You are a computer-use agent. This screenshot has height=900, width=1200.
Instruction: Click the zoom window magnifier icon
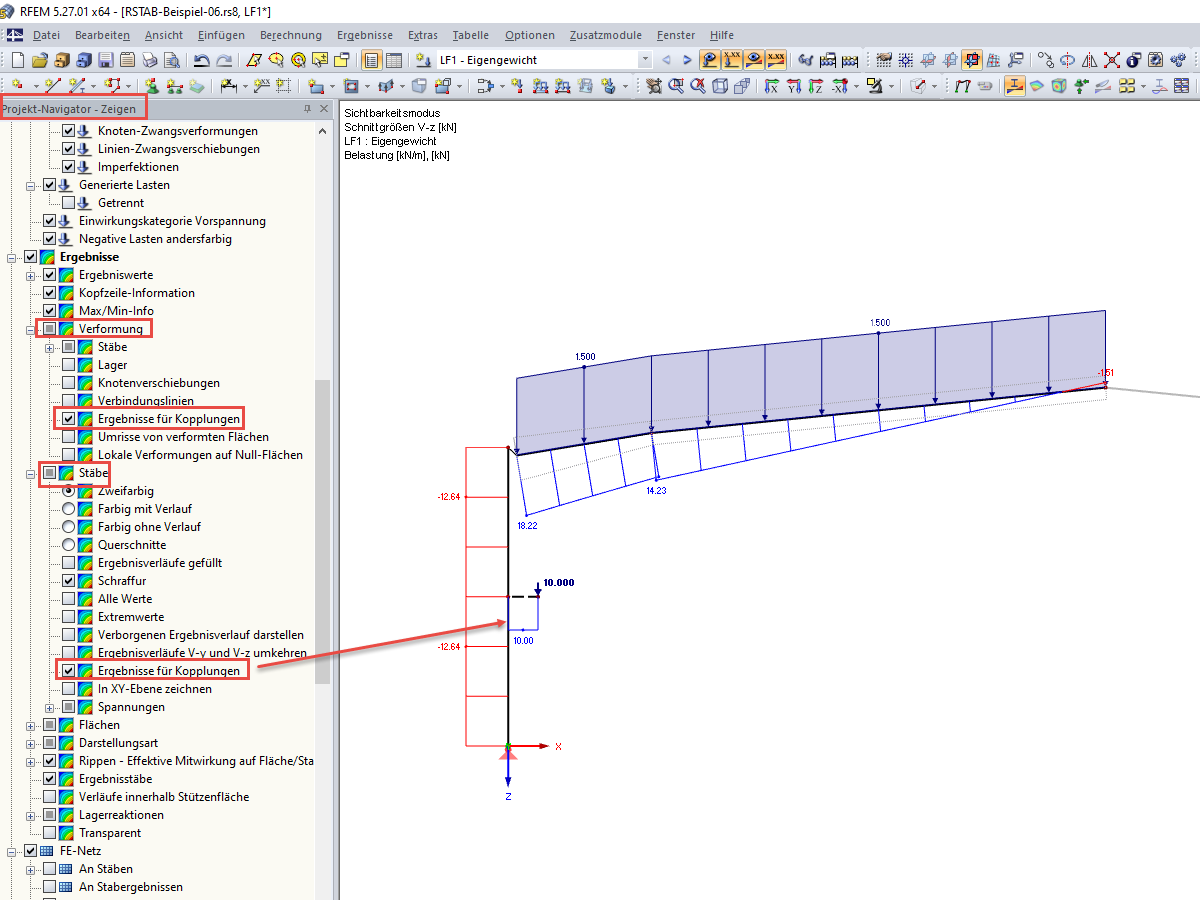675,86
